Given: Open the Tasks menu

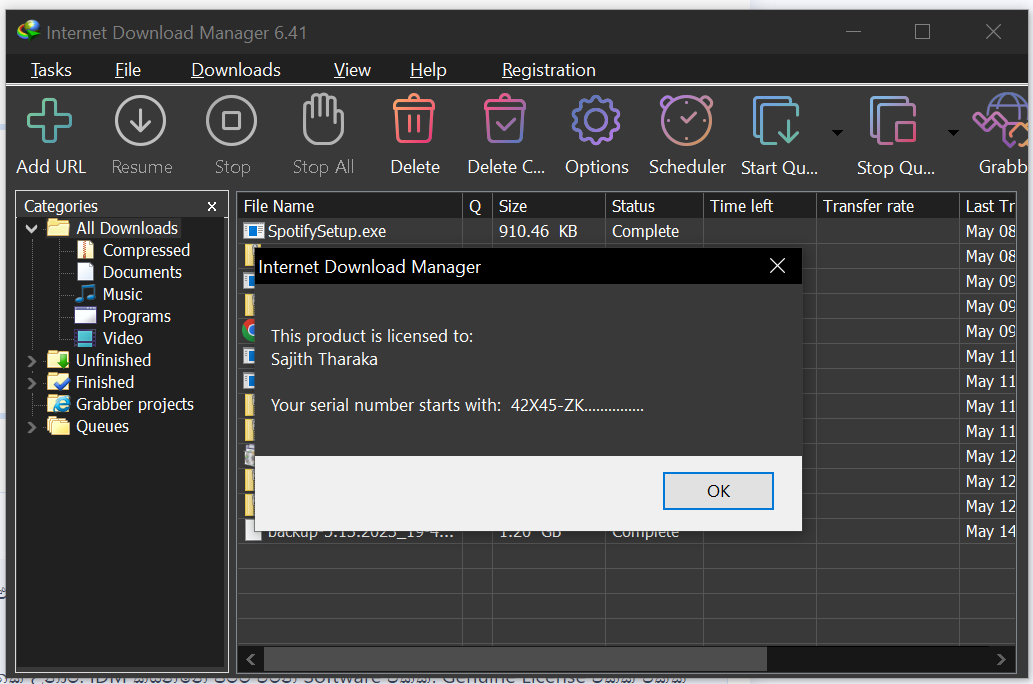Looking at the screenshot, I should 51,70.
